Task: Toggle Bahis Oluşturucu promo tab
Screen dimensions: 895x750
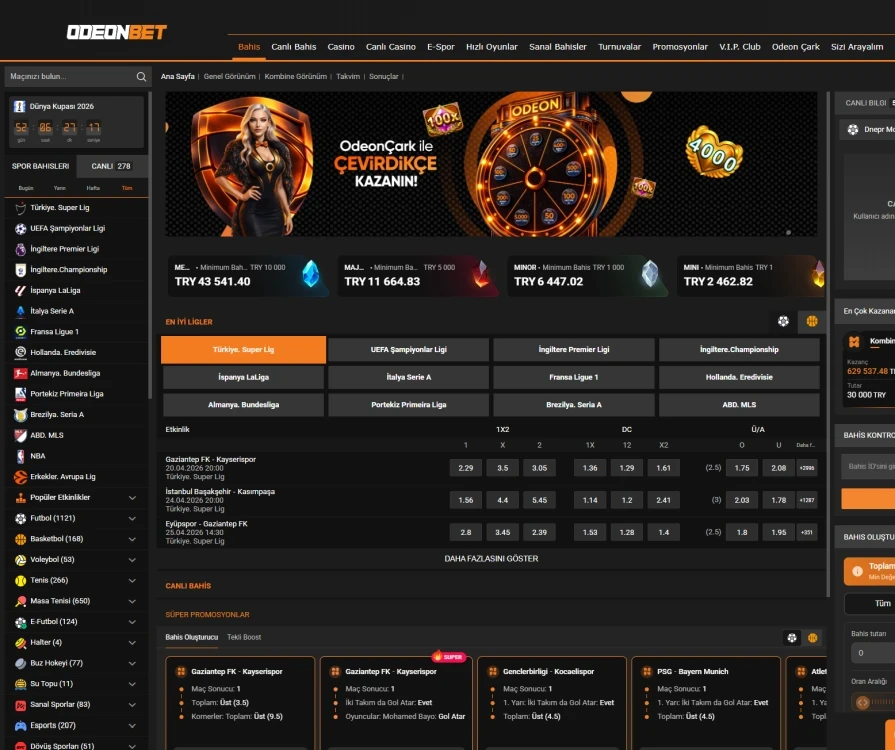Action: tap(192, 637)
